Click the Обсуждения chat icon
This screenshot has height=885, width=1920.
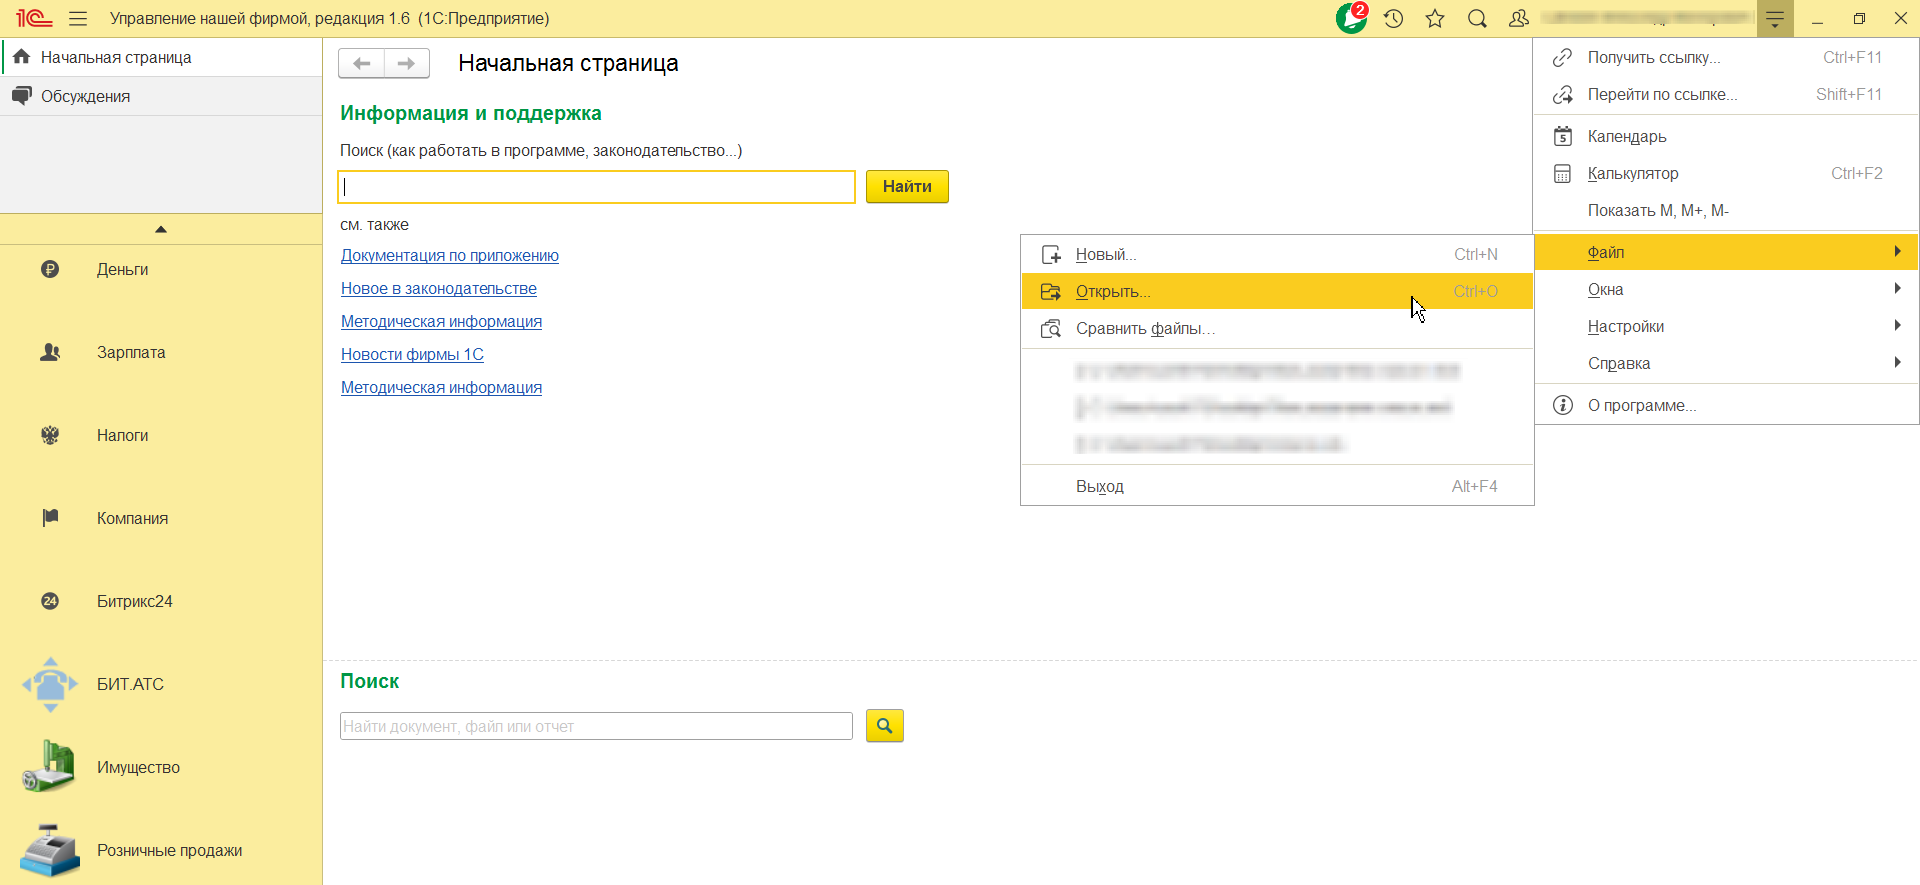(x=21, y=96)
